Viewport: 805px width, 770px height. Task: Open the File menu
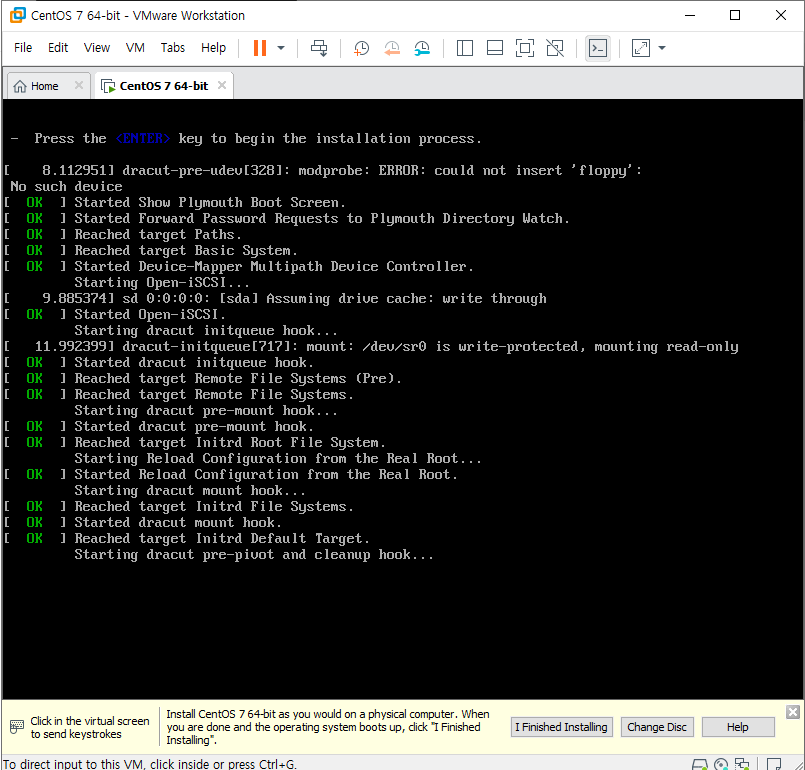tap(23, 48)
